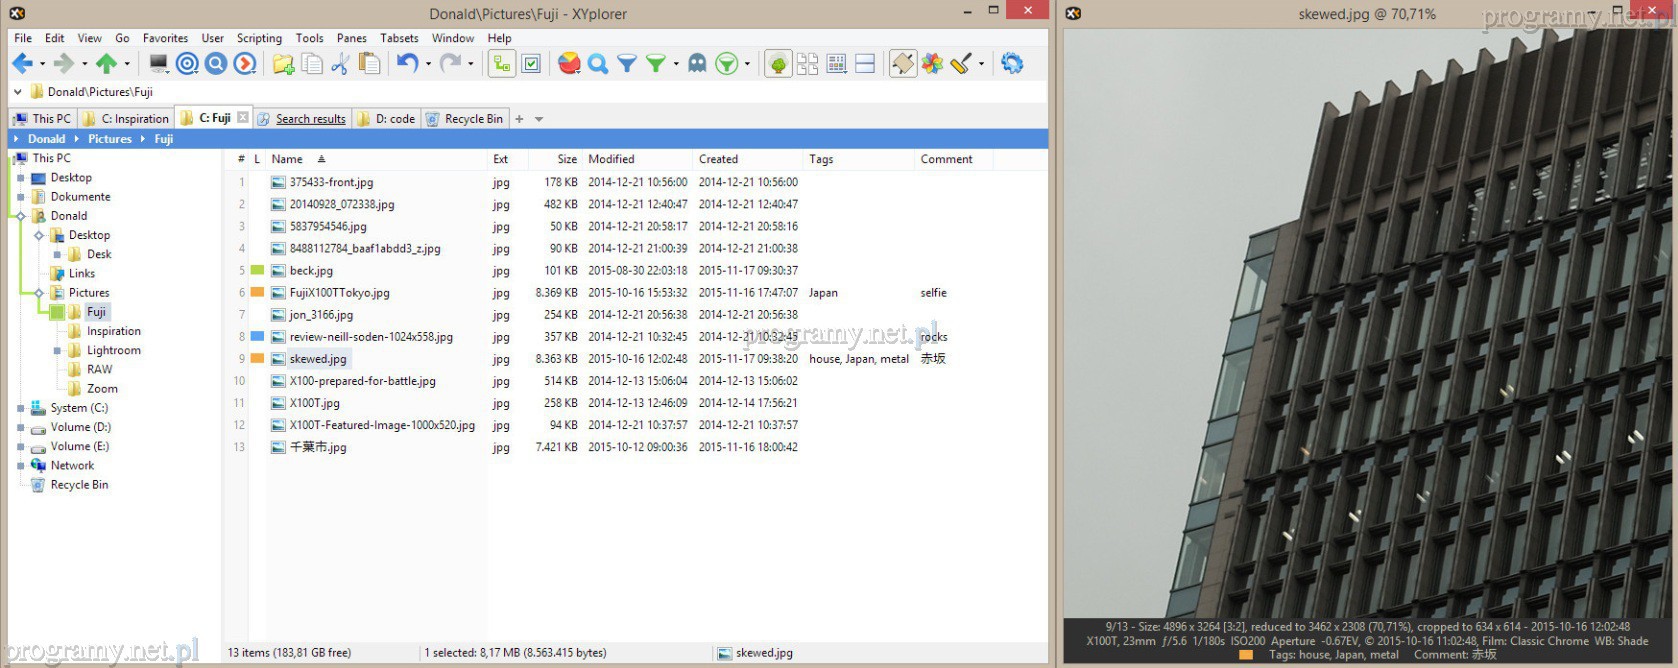
Task: Click the Up folder green arrow
Action: click(106, 64)
